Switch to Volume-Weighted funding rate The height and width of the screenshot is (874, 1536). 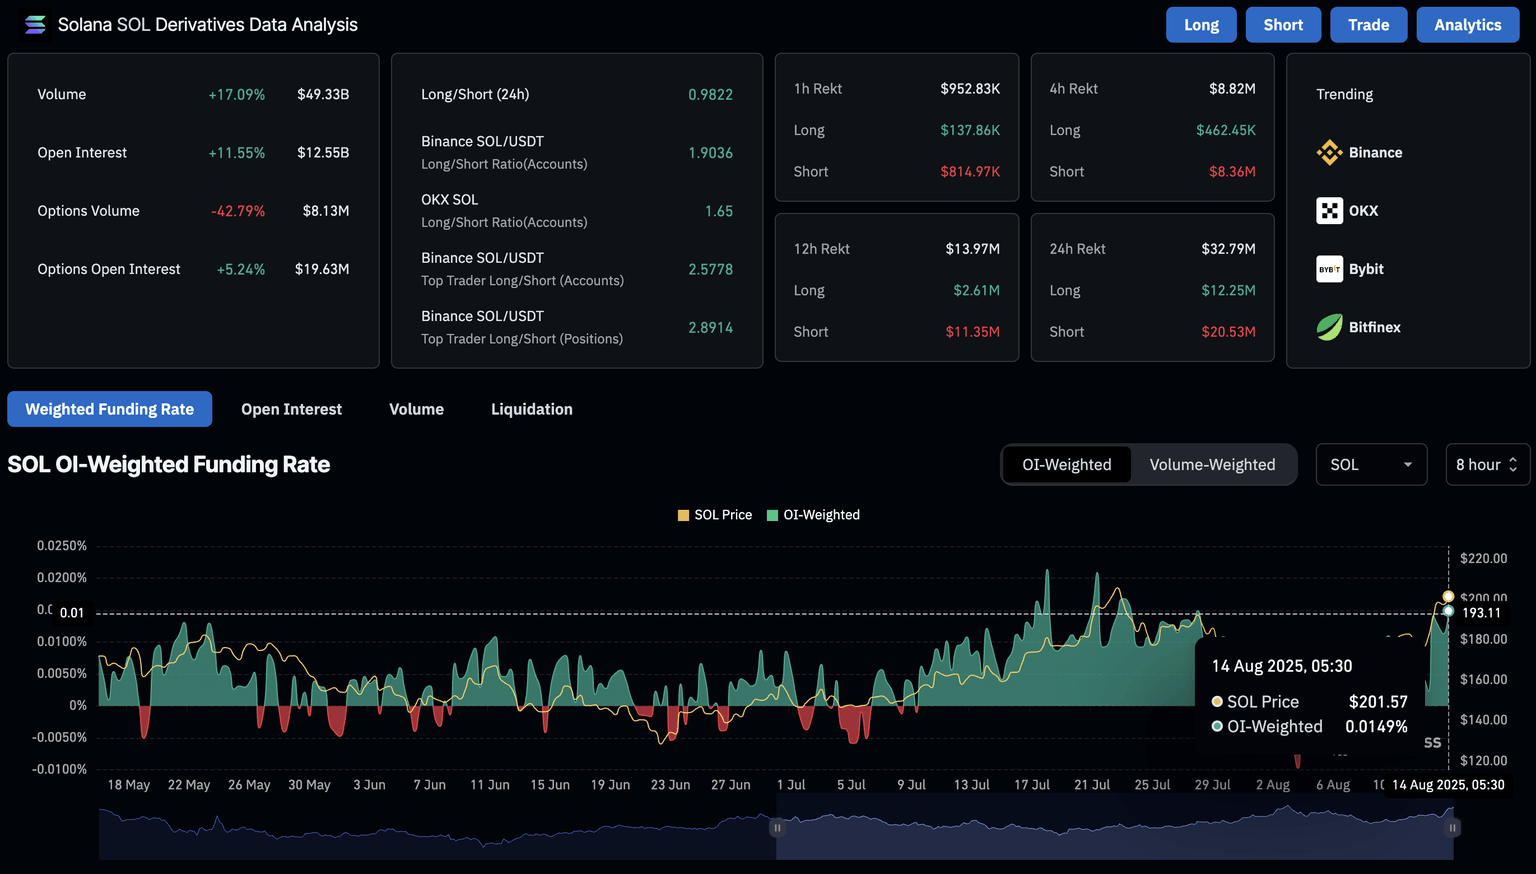click(1212, 465)
